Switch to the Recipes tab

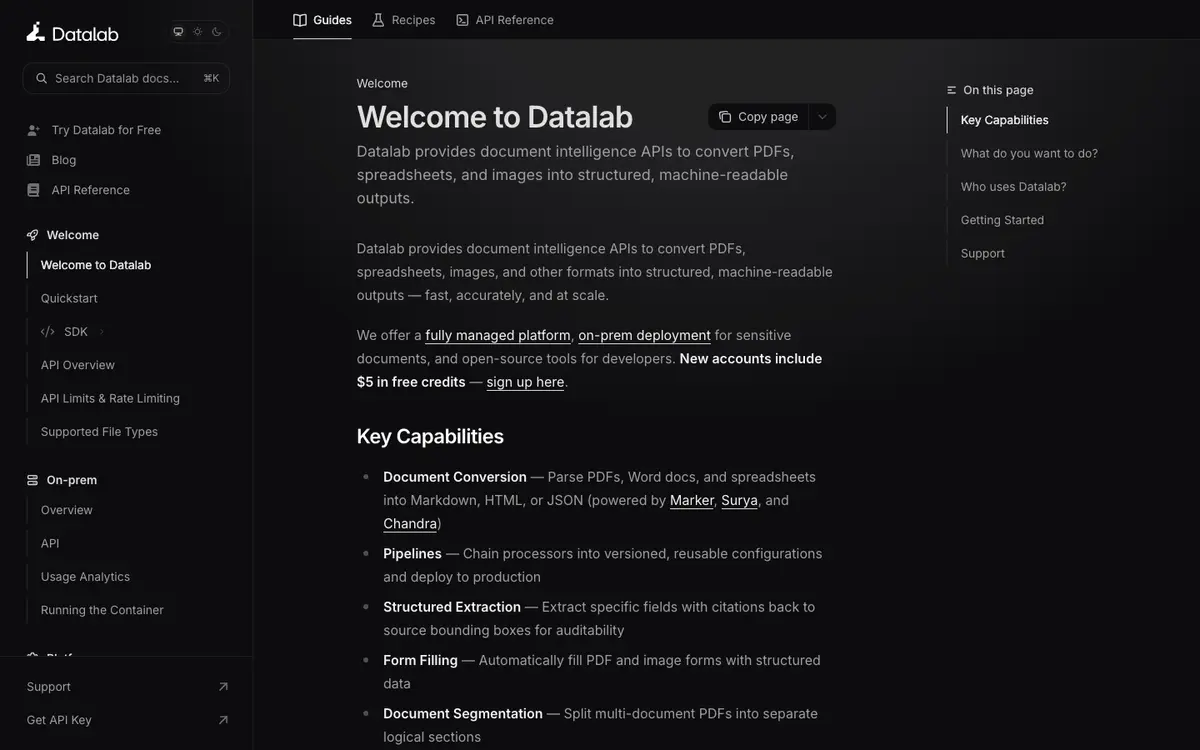click(x=403, y=20)
